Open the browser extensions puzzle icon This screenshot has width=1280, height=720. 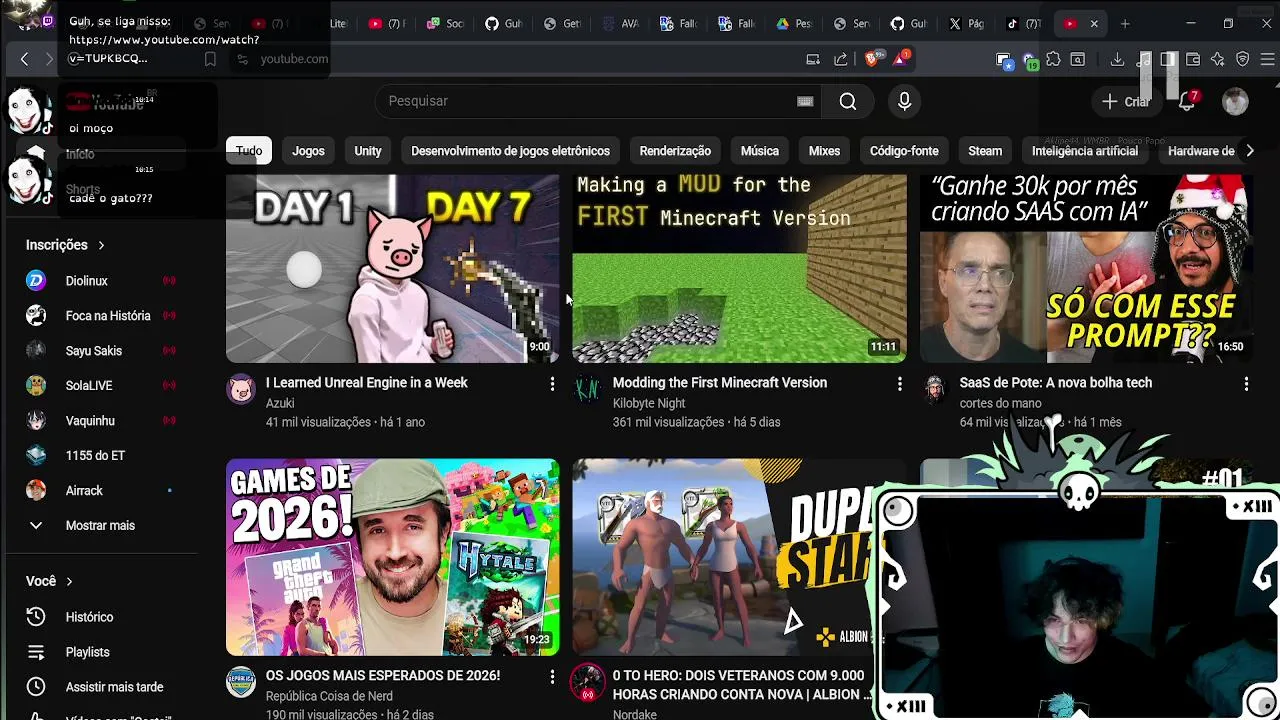click(1053, 59)
